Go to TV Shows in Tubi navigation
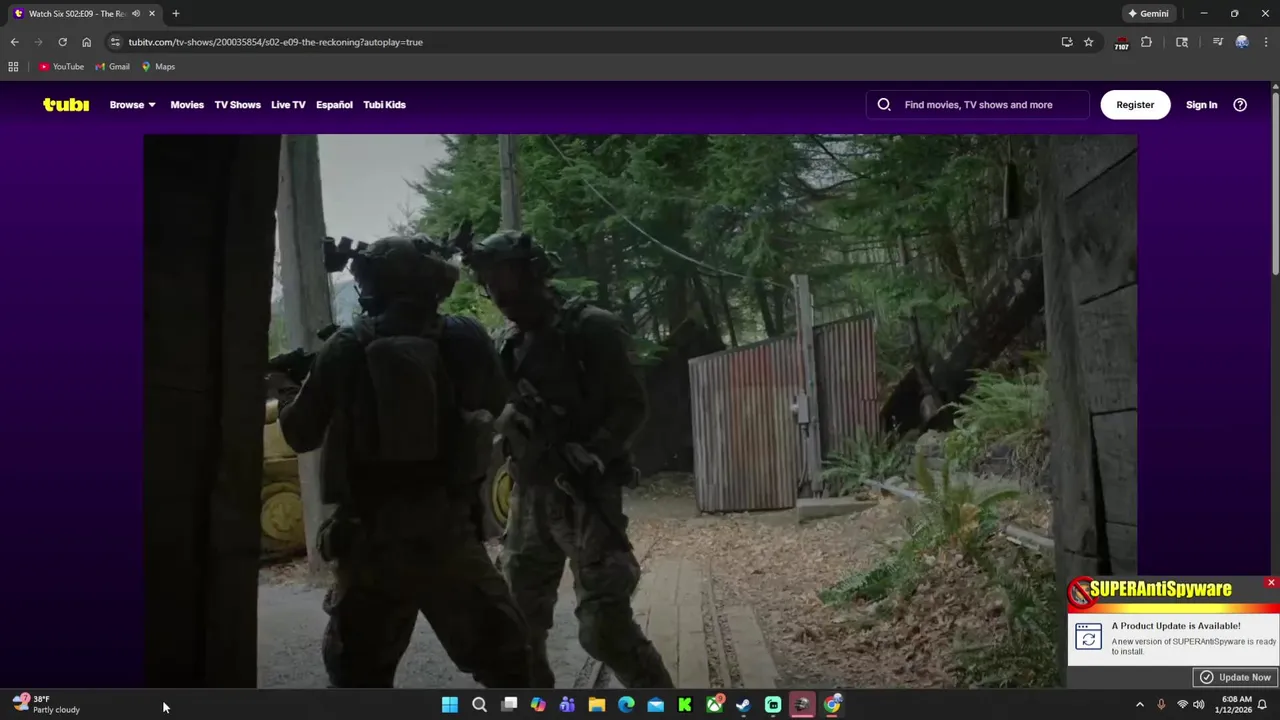1280x720 pixels. click(237, 104)
